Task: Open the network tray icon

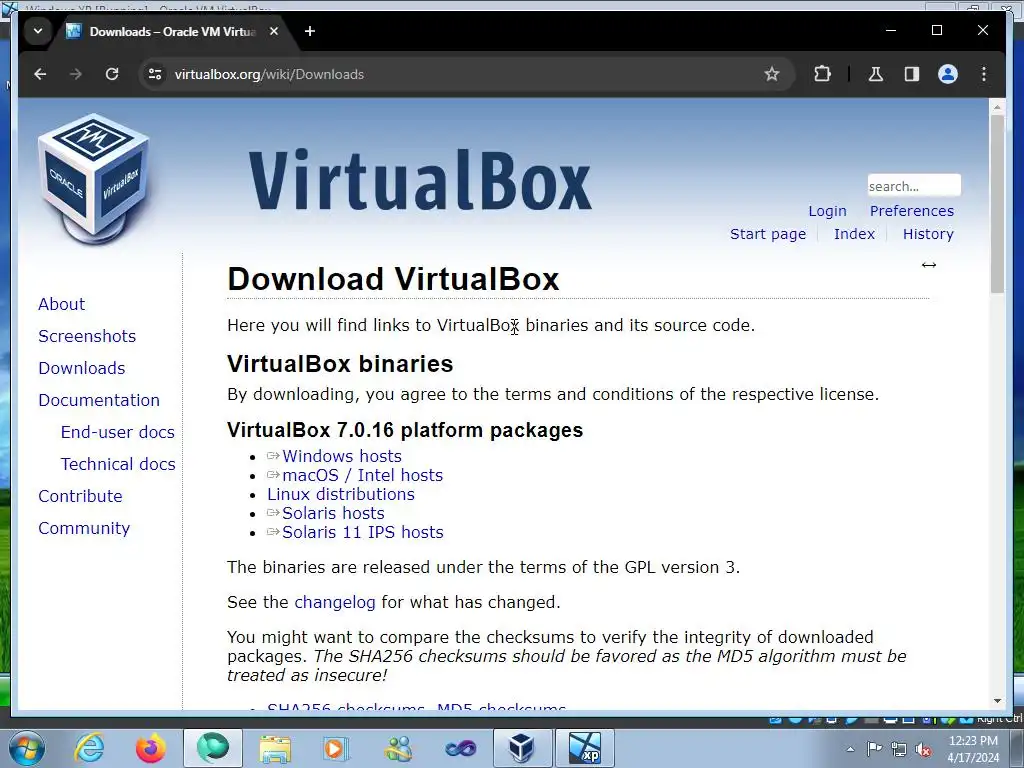Action: pyautogui.click(x=899, y=749)
